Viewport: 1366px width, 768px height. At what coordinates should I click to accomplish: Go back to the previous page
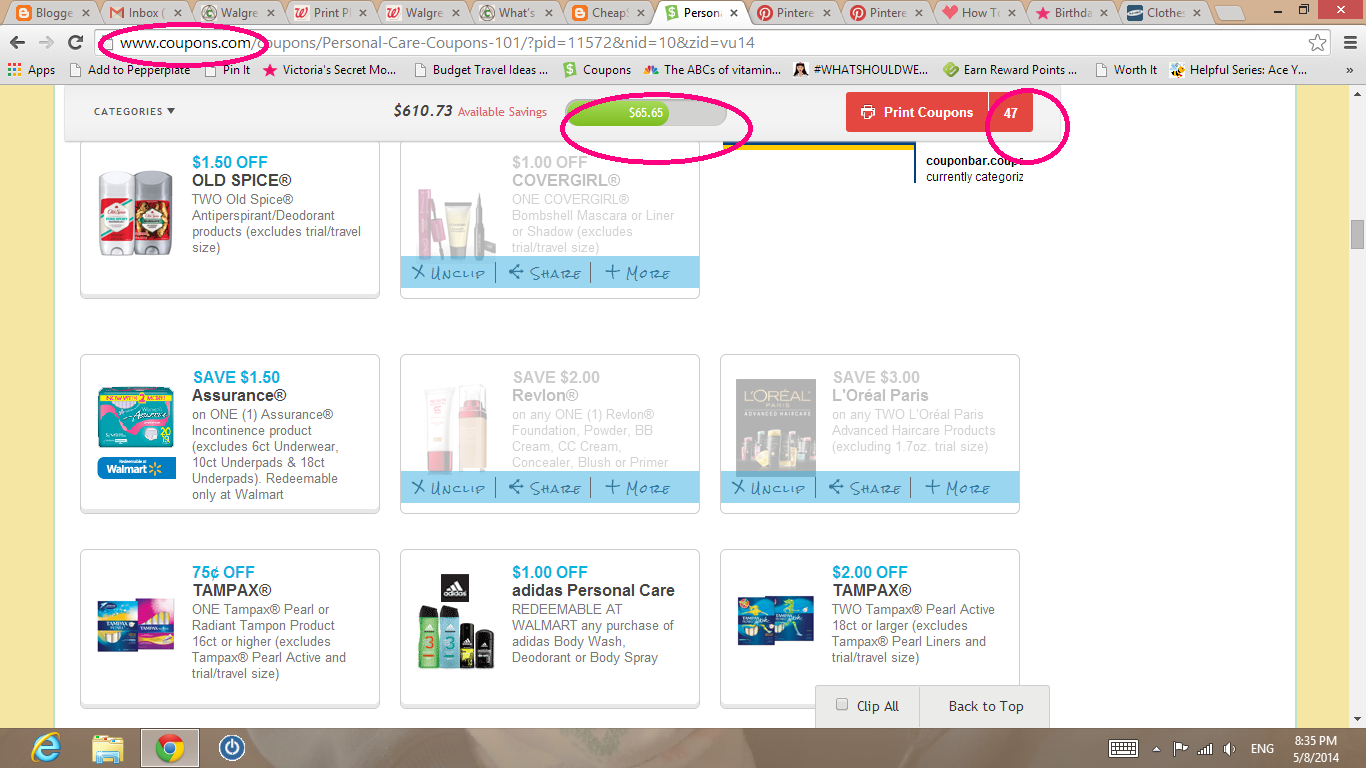18,43
